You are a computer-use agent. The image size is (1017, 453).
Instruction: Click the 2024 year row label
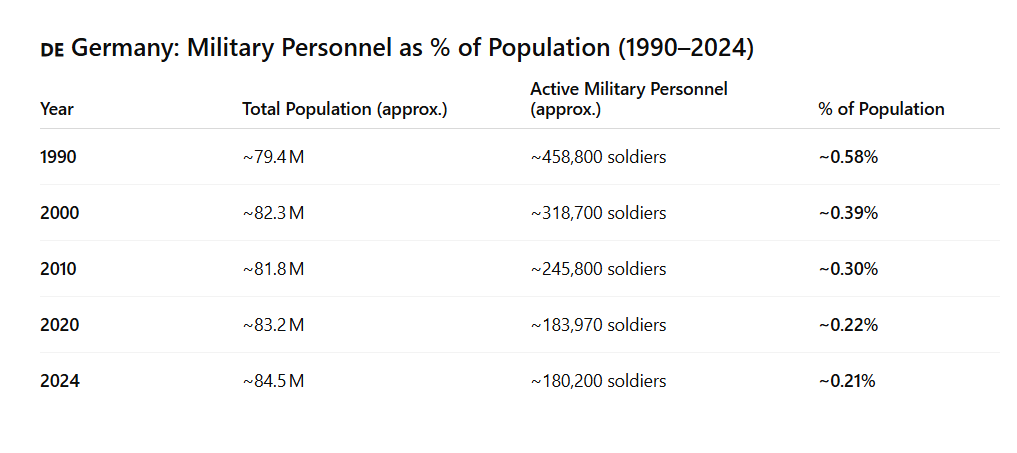click(59, 381)
